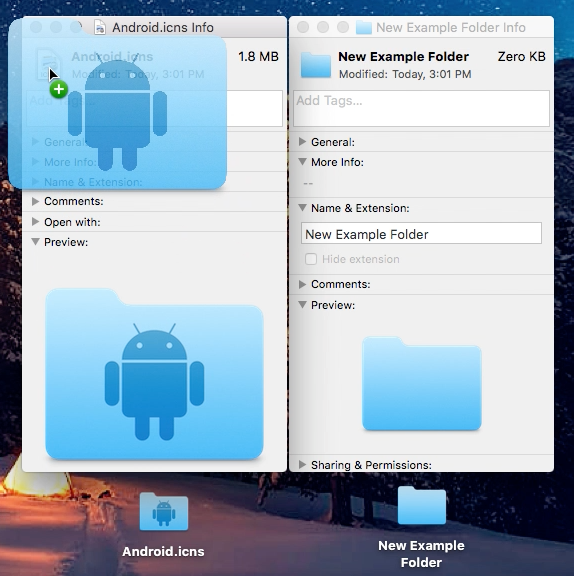Click the Android folder preview image
Screen dimensions: 574x576
click(154, 374)
